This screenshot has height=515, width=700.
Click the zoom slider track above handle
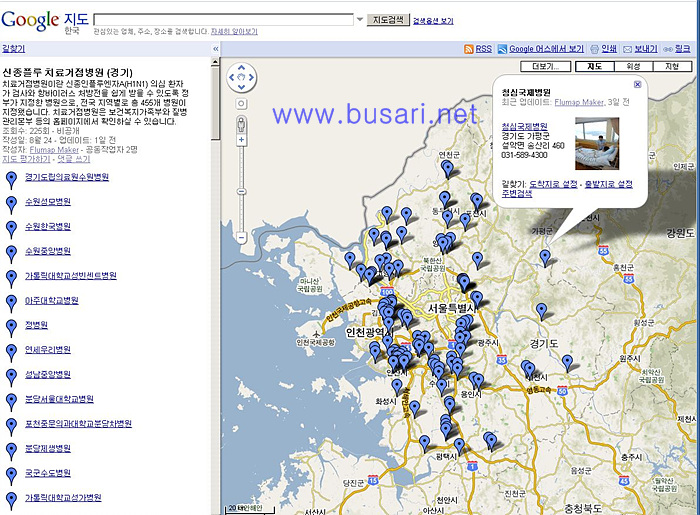(242, 167)
